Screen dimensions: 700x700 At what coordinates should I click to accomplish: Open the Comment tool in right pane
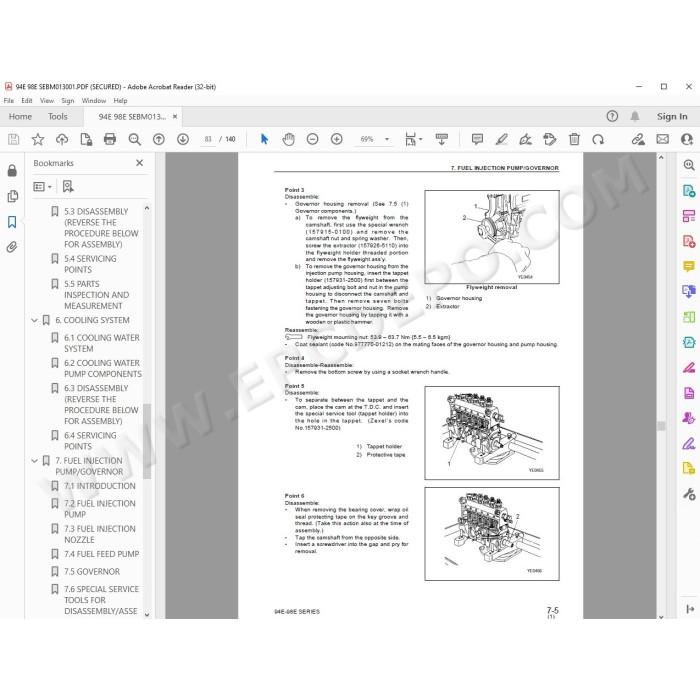click(689, 267)
